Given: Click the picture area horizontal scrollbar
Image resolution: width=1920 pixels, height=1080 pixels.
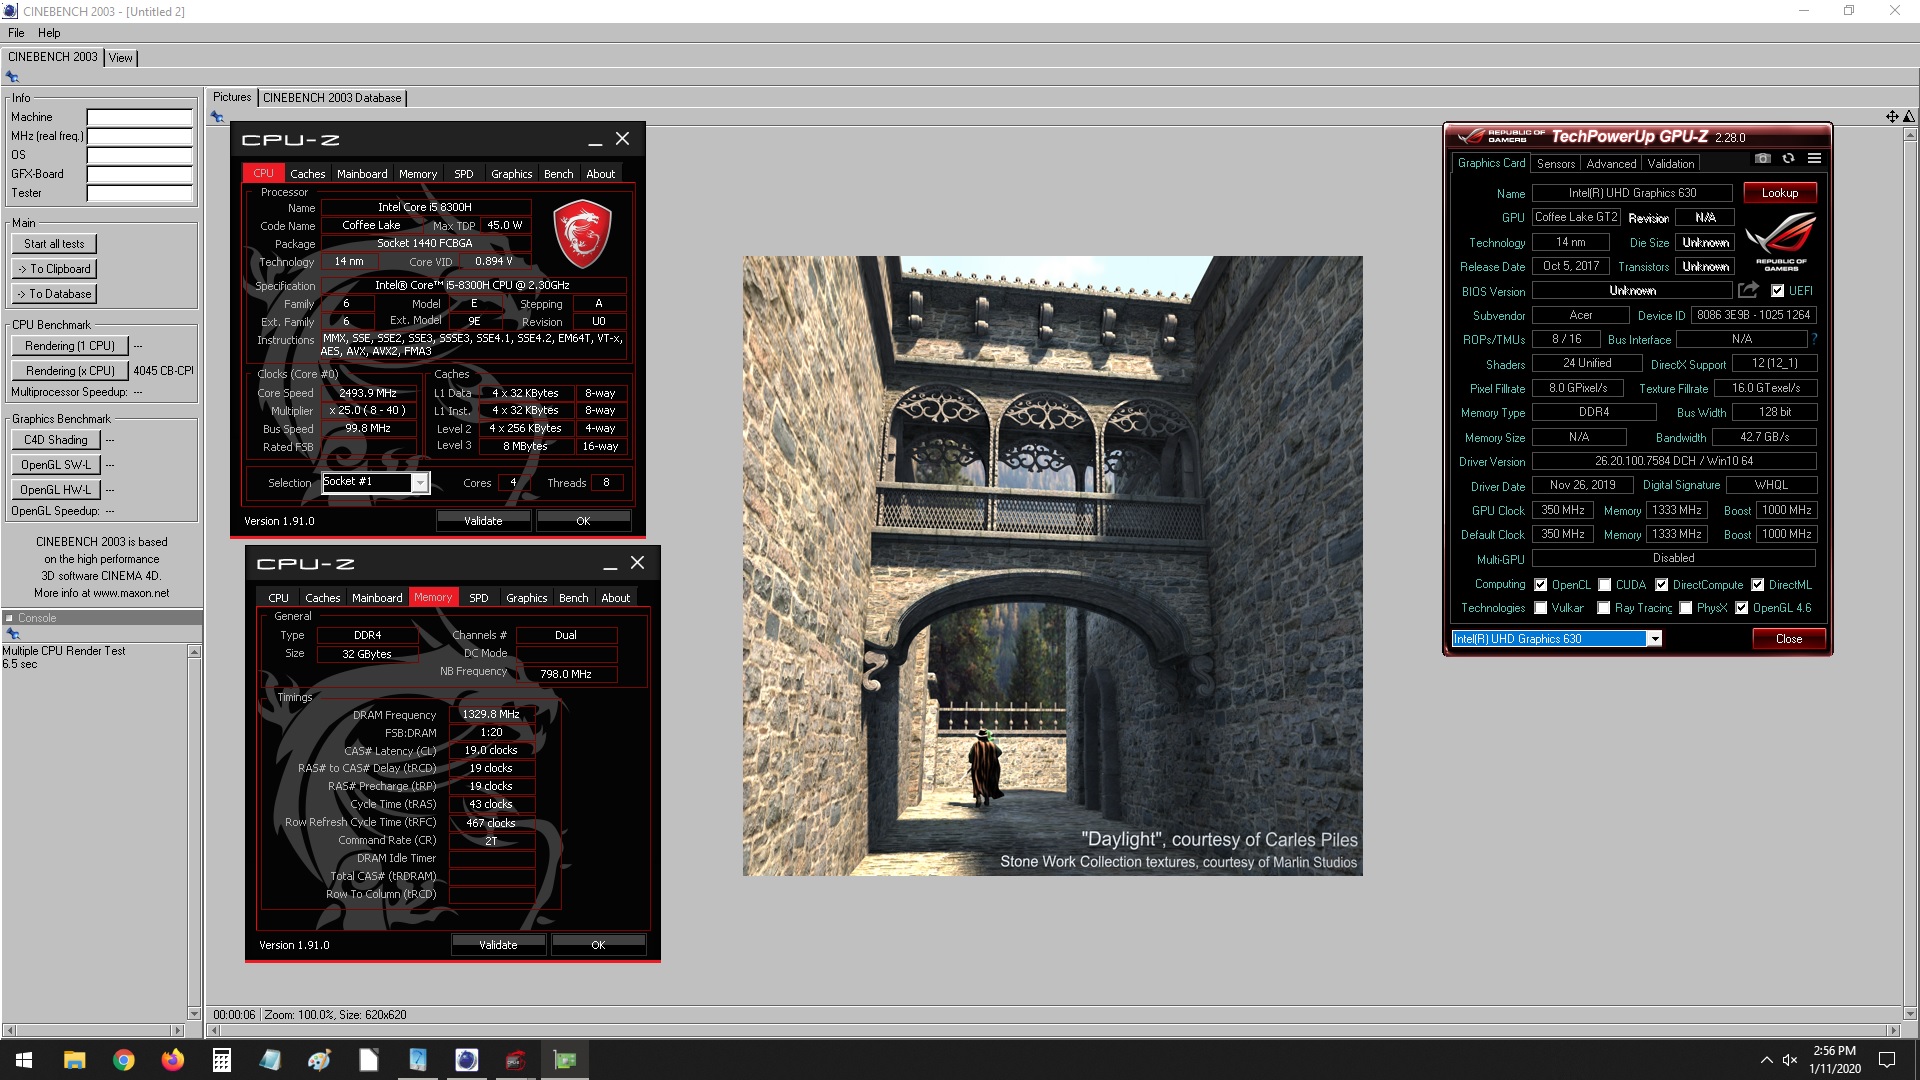Looking at the screenshot, I should pyautogui.click(x=1053, y=1030).
